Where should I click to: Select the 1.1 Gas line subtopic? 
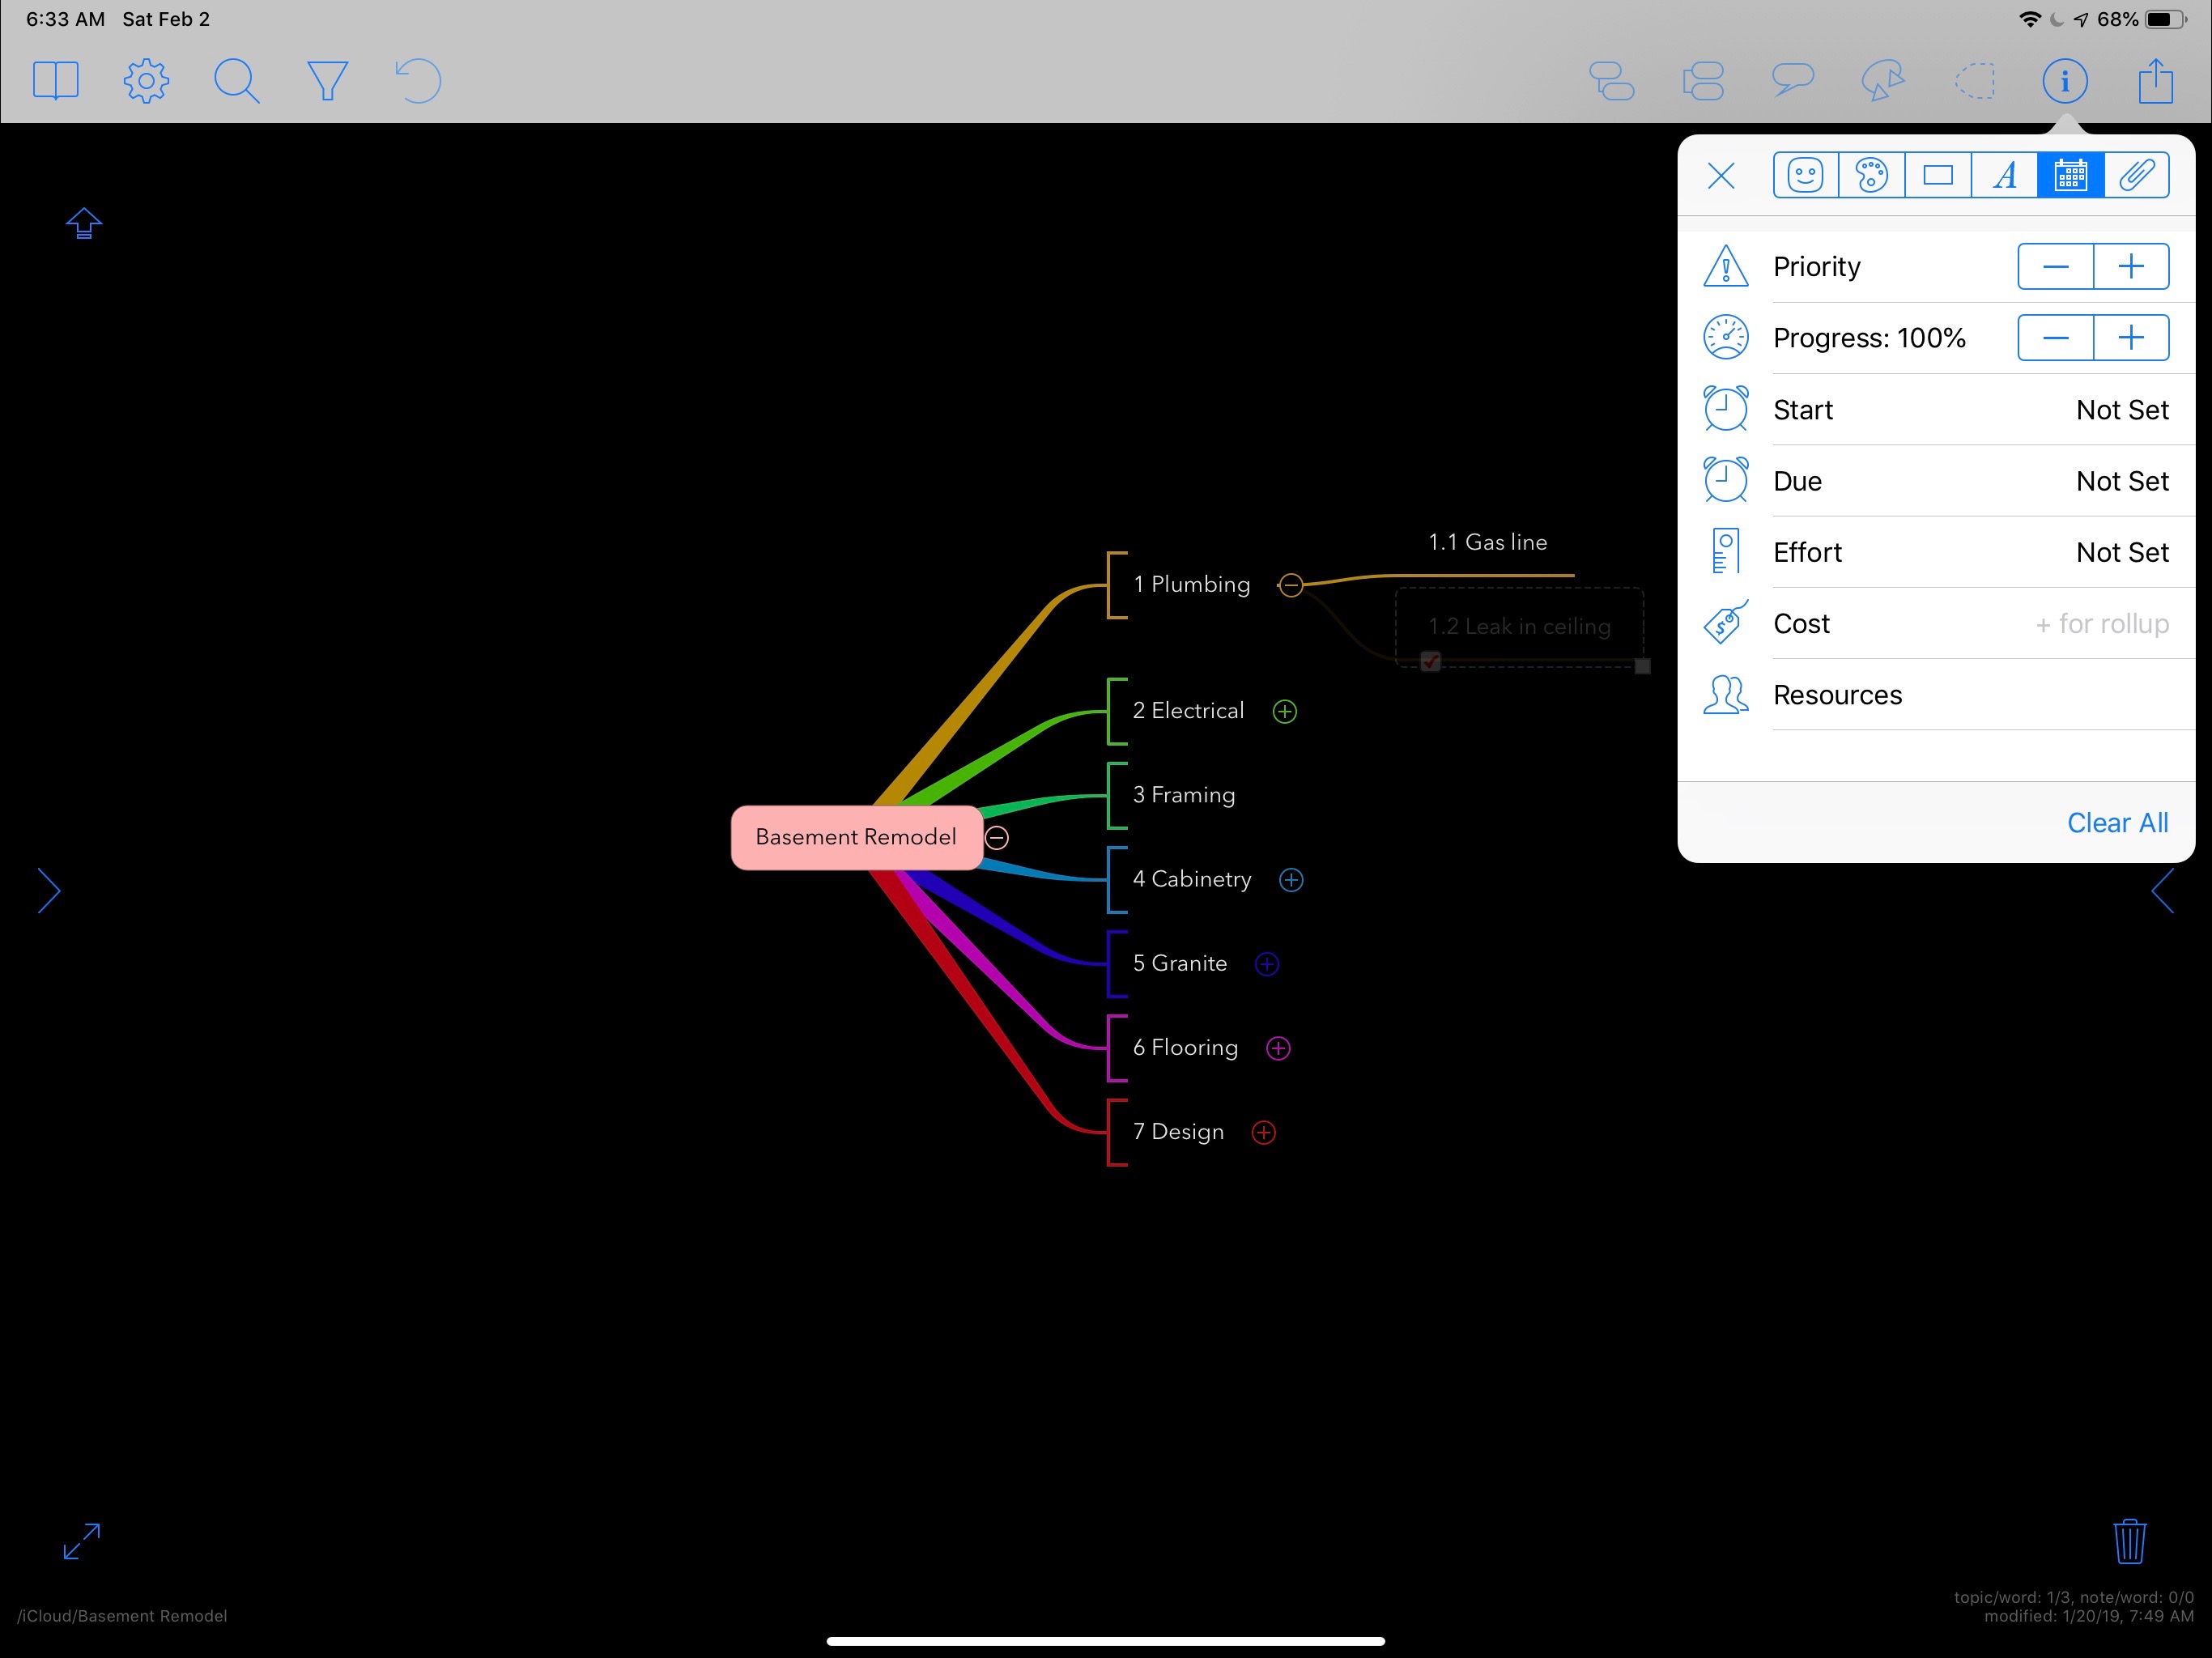pyautogui.click(x=1487, y=542)
